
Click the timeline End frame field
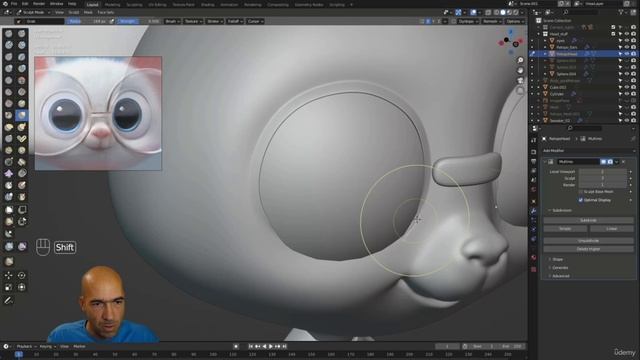512,347
